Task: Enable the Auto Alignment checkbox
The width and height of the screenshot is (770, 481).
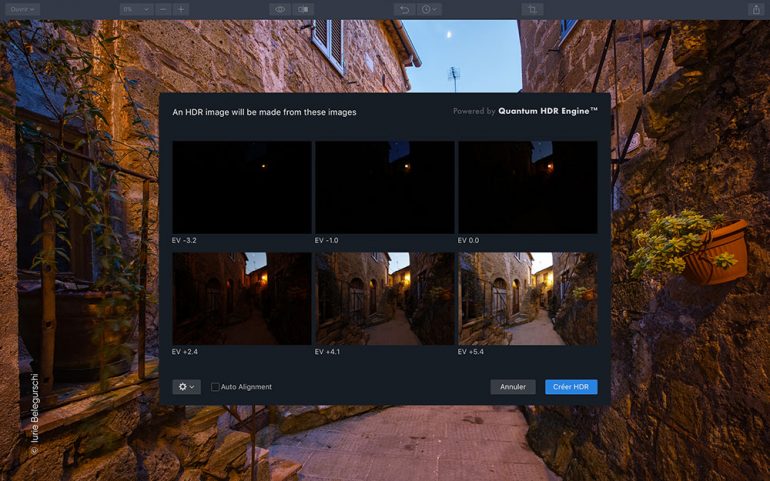Action: click(215, 387)
